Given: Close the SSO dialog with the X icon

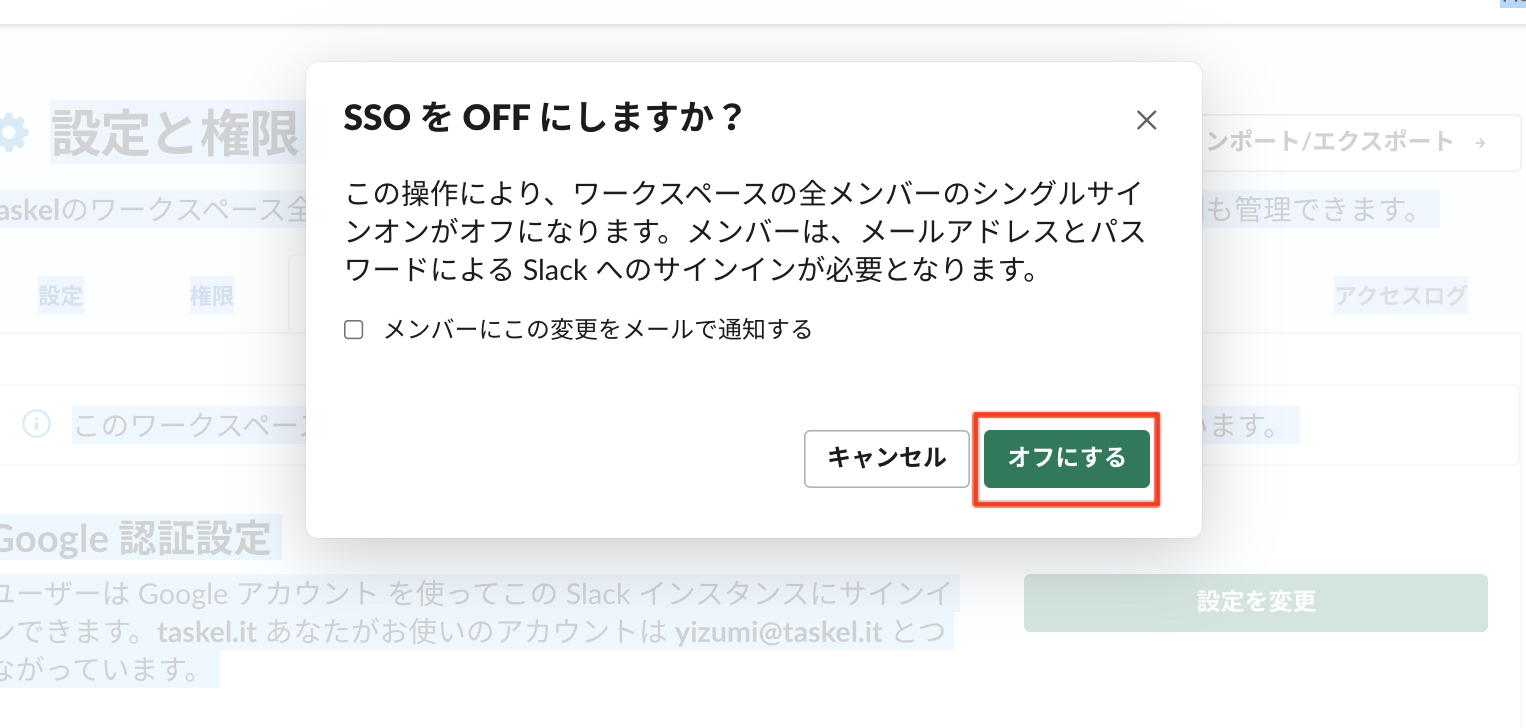Looking at the screenshot, I should click(1146, 121).
